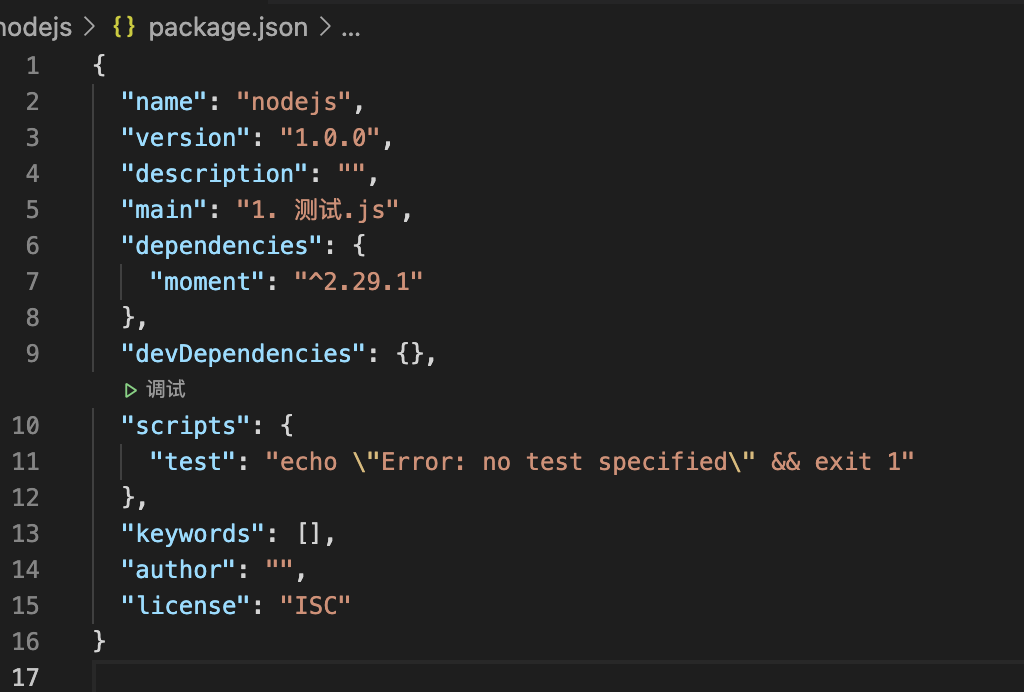Click line number 6 in gutter
This screenshot has width=1024, height=692.
point(32,246)
